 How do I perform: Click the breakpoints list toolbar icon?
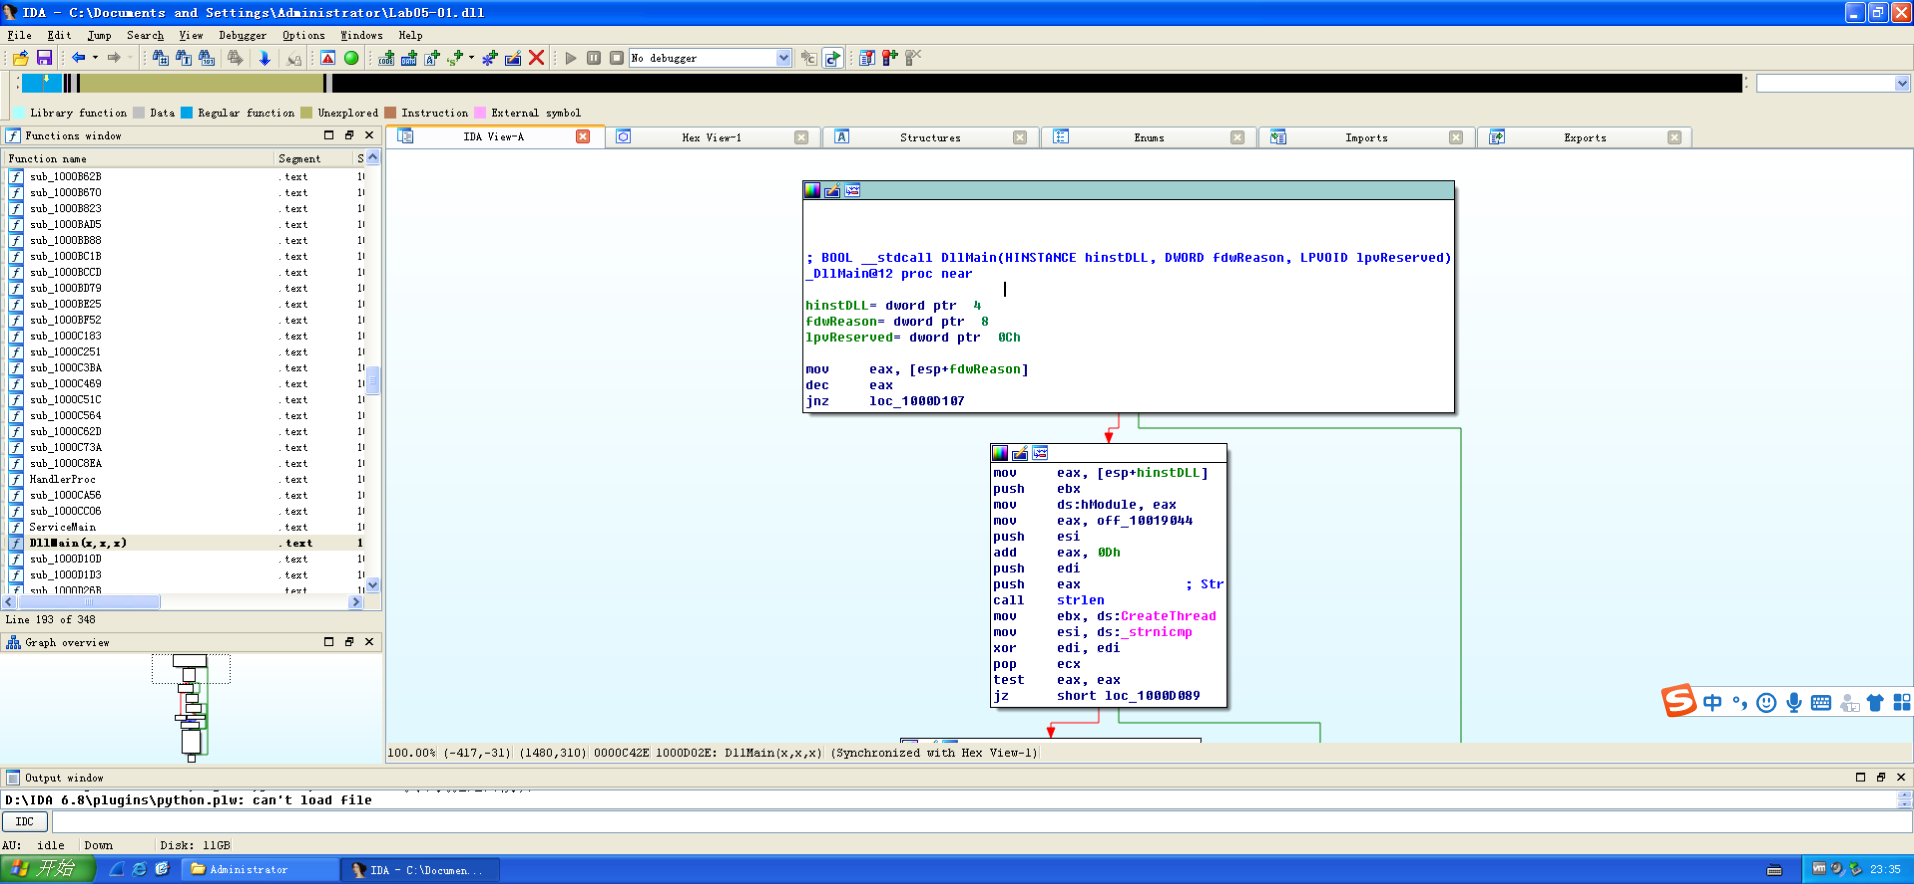pos(867,58)
